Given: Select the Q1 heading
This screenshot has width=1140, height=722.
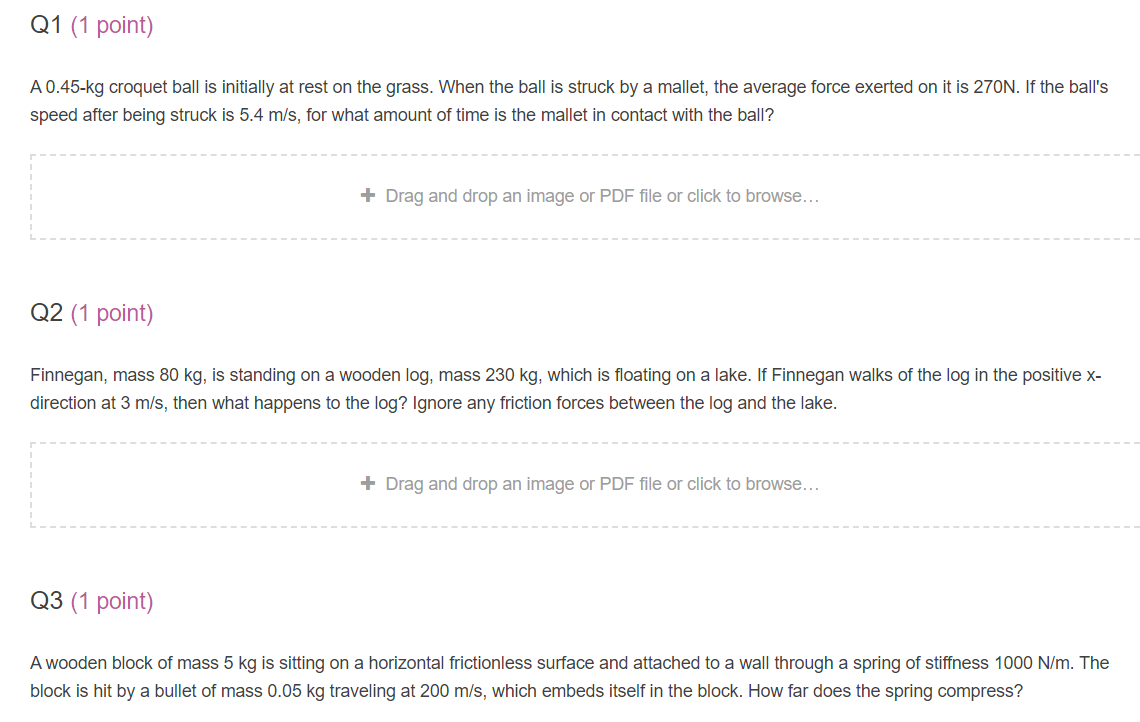Looking at the screenshot, I should click(x=45, y=24).
